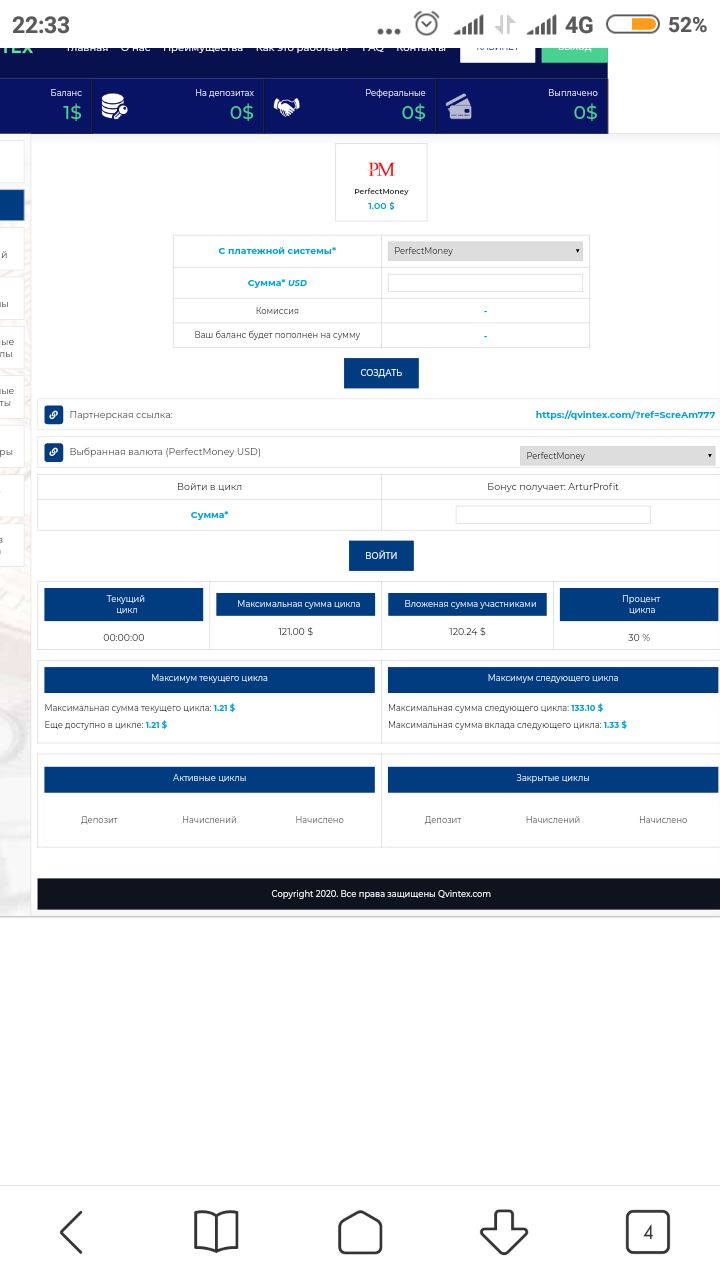
Task: Click the Максимум следующего цикла header
Action: [553, 679]
